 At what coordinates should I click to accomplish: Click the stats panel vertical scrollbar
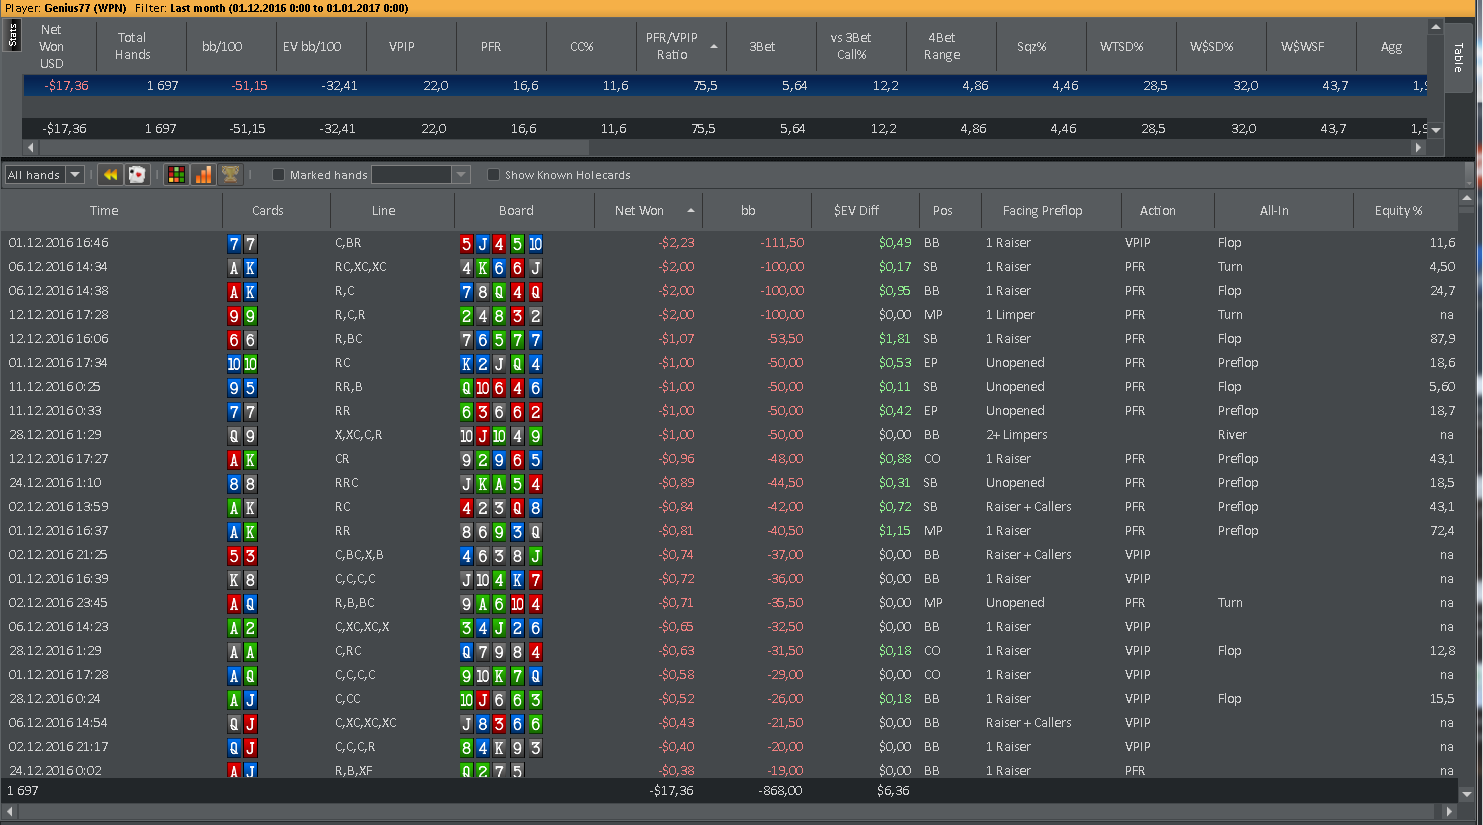[x=1436, y=79]
